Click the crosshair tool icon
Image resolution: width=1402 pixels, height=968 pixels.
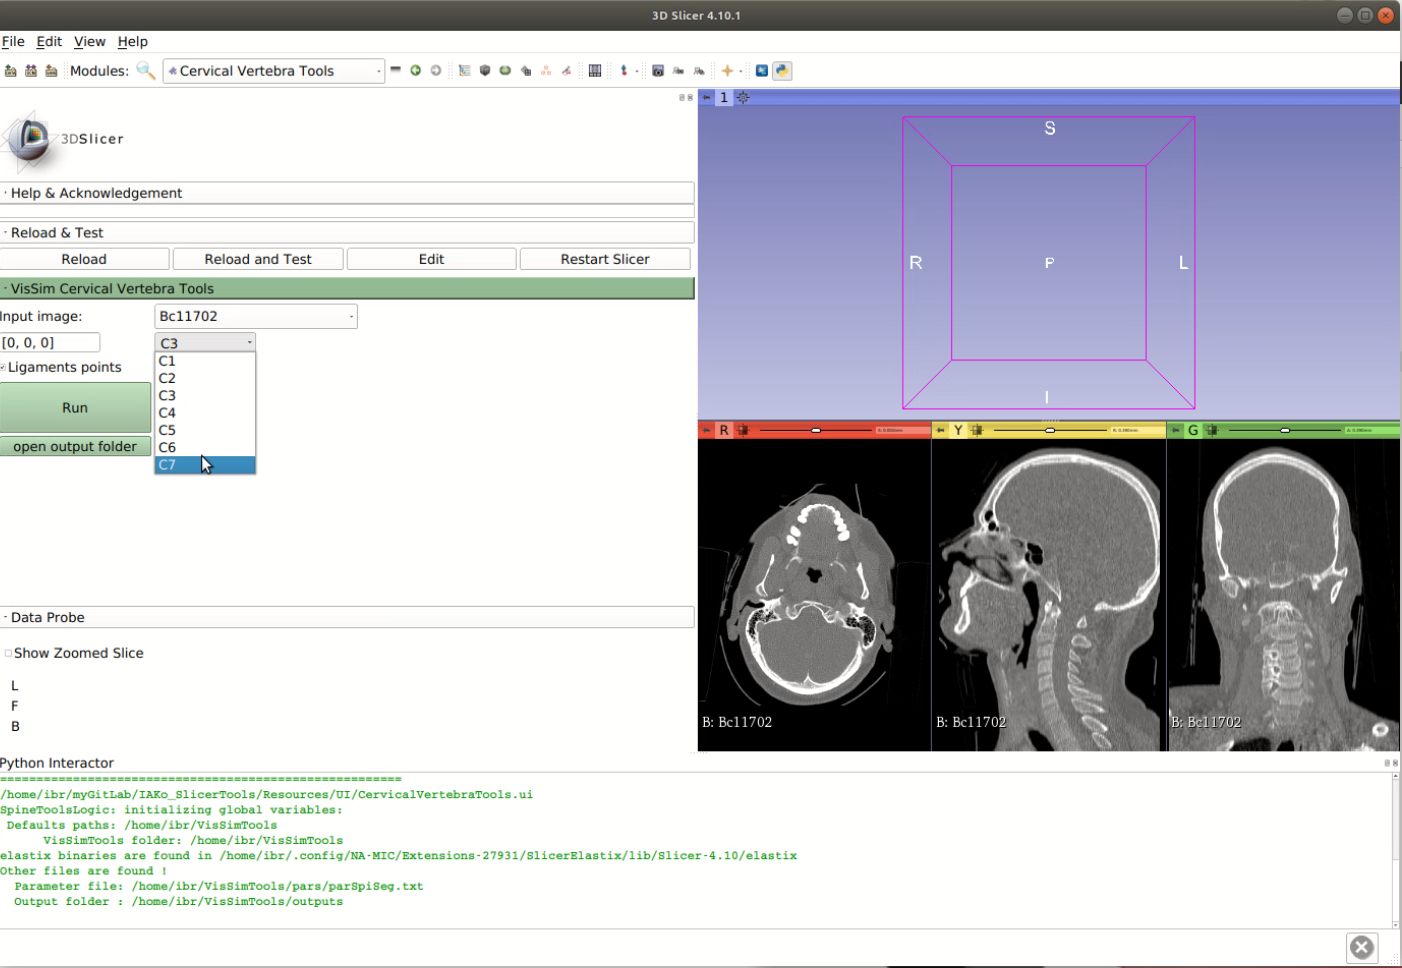click(727, 70)
